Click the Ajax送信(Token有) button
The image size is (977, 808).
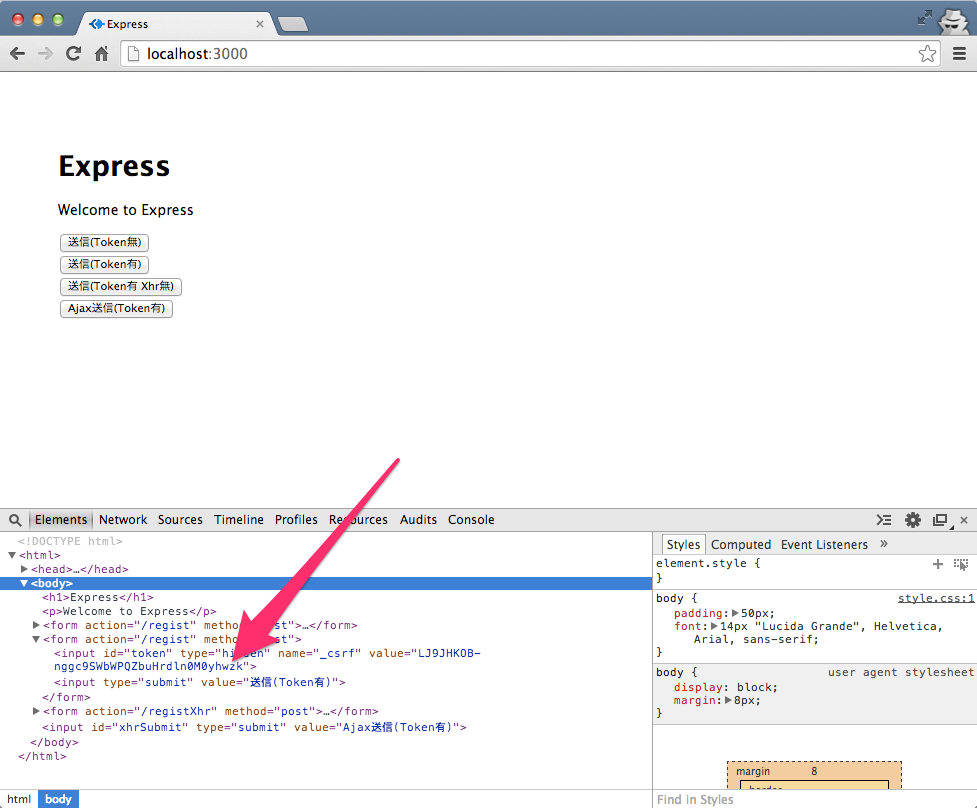click(x=117, y=308)
